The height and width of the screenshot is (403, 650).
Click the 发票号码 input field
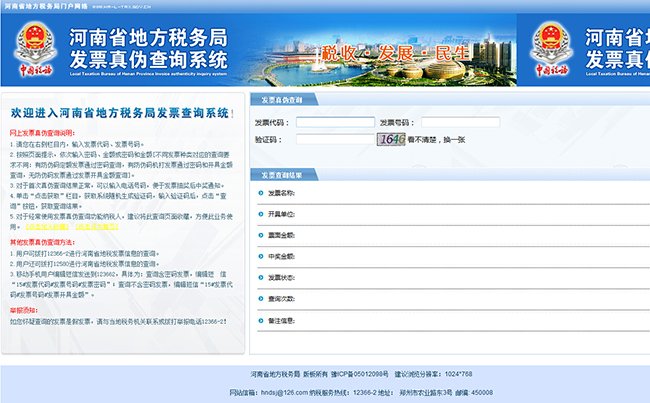(461, 122)
